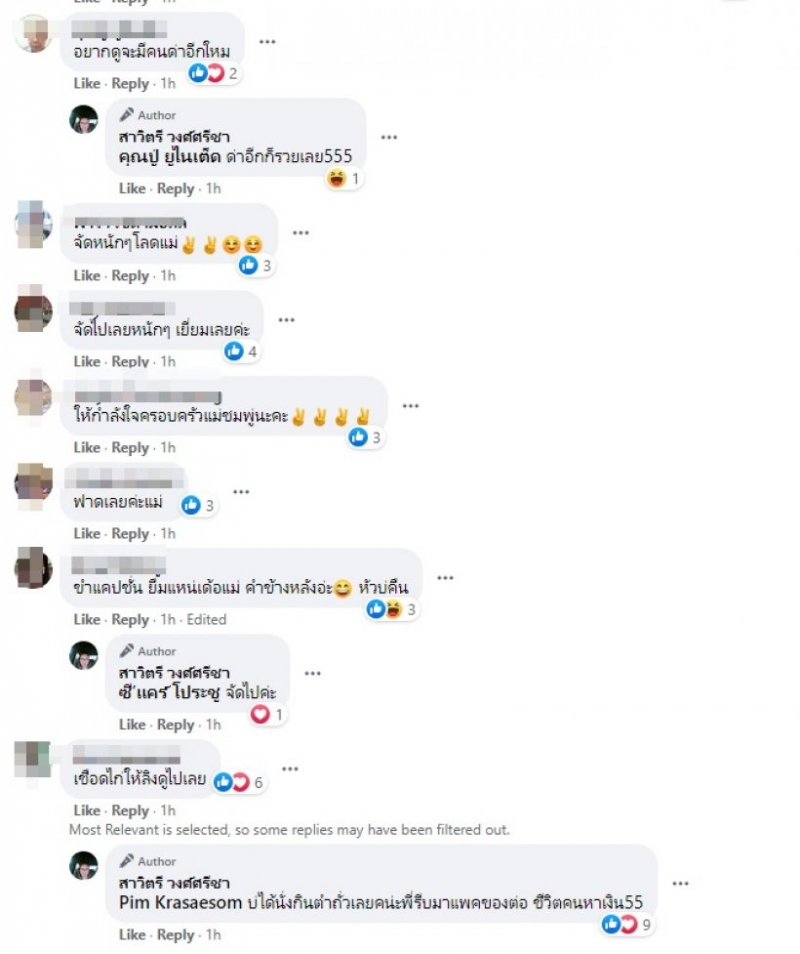Click heart reaction on 'จัดไปค่ะ' reply

tap(260, 714)
